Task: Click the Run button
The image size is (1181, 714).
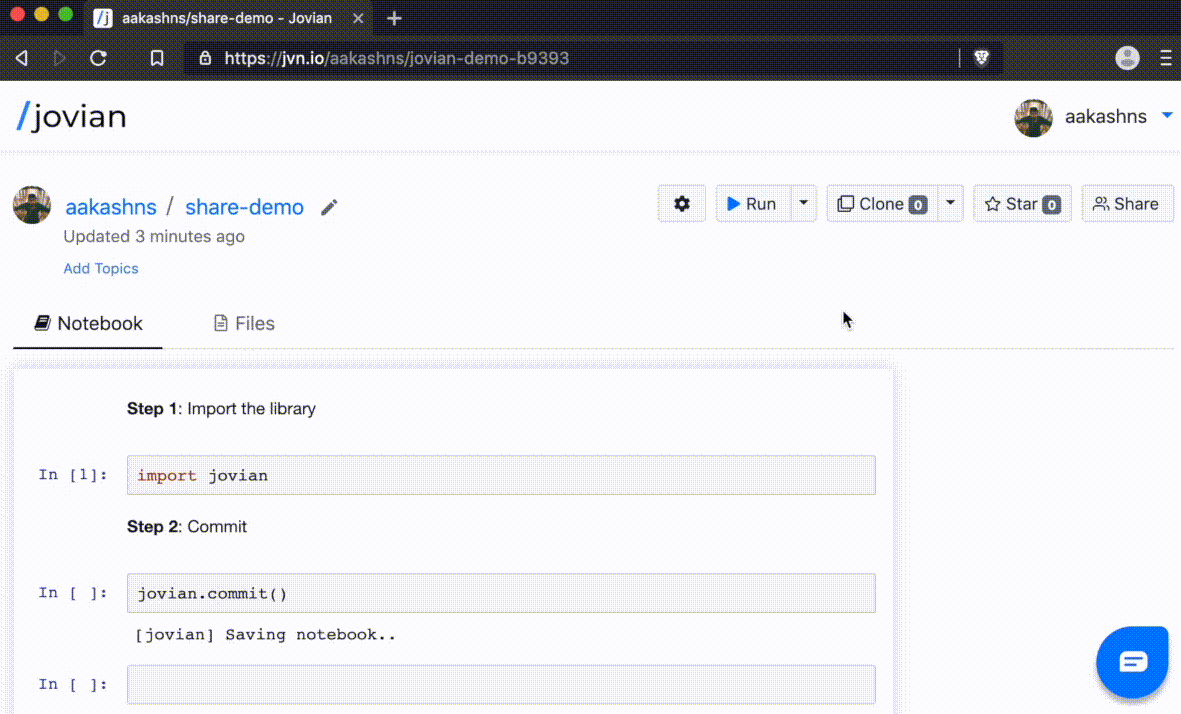Action: (x=752, y=203)
